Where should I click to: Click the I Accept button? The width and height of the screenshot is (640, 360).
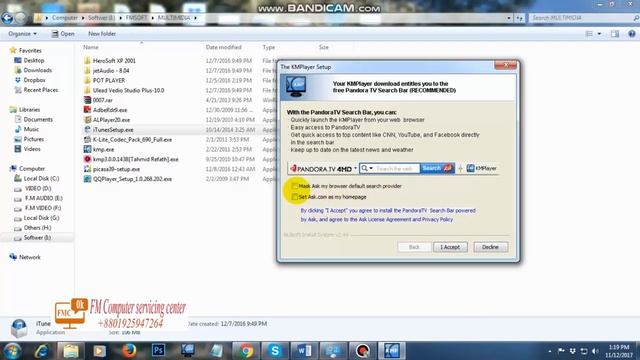coord(450,247)
